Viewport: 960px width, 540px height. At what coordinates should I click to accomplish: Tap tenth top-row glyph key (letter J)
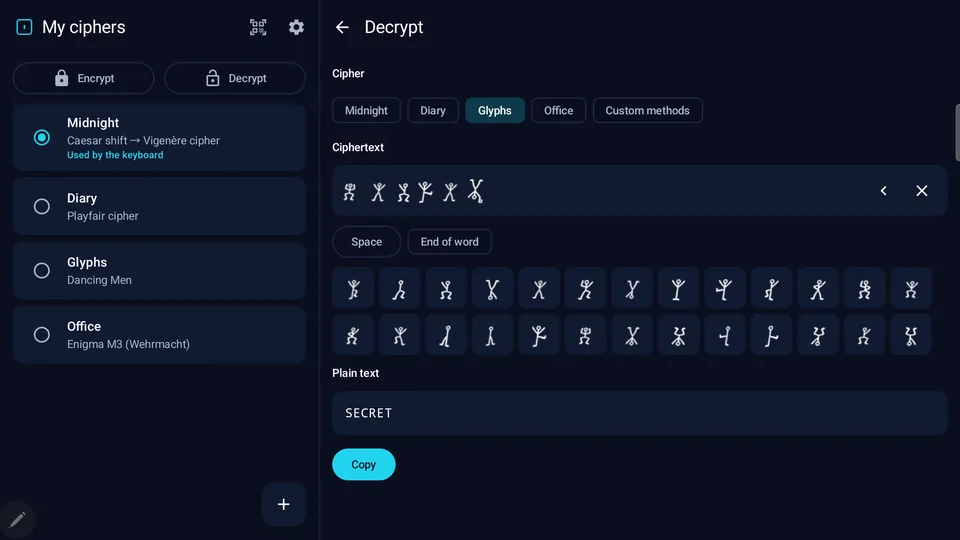[x=771, y=289]
